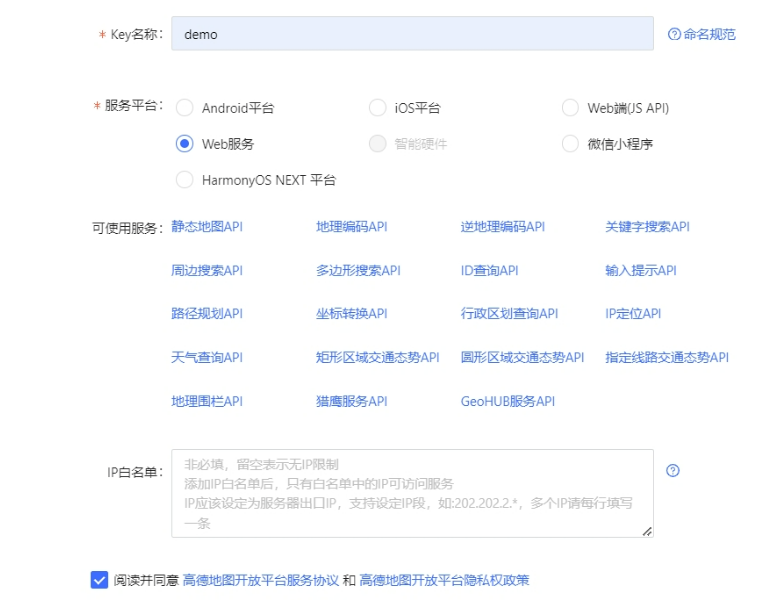Click the 天气查询API link
The width and height of the screenshot is (760, 600).
click(x=207, y=357)
